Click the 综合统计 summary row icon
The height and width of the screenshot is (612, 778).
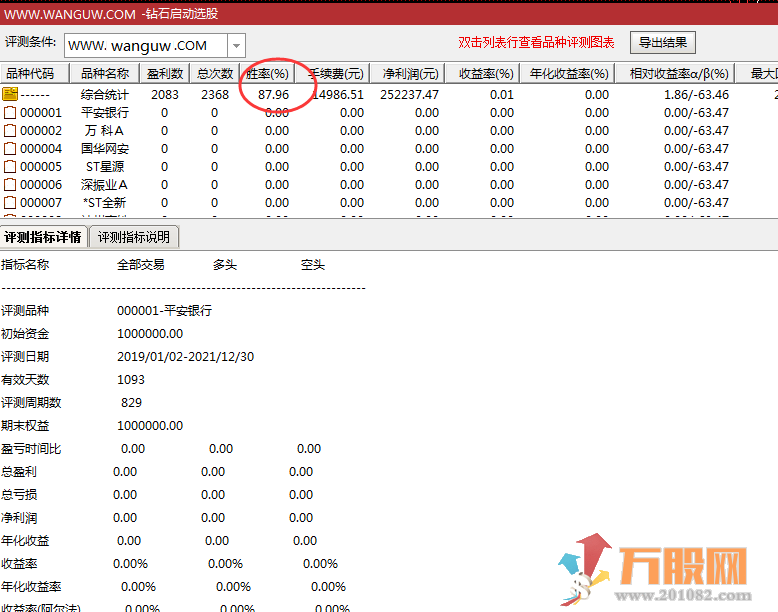pos(10,94)
